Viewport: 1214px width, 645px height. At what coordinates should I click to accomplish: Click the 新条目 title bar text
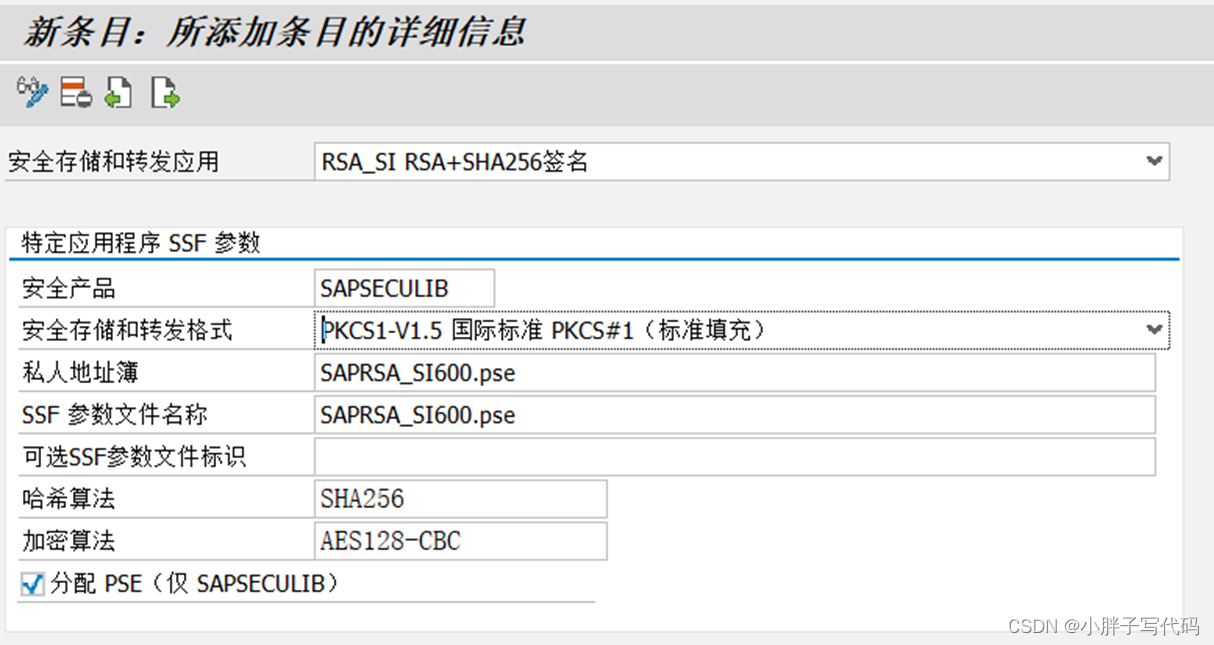(x=270, y=30)
